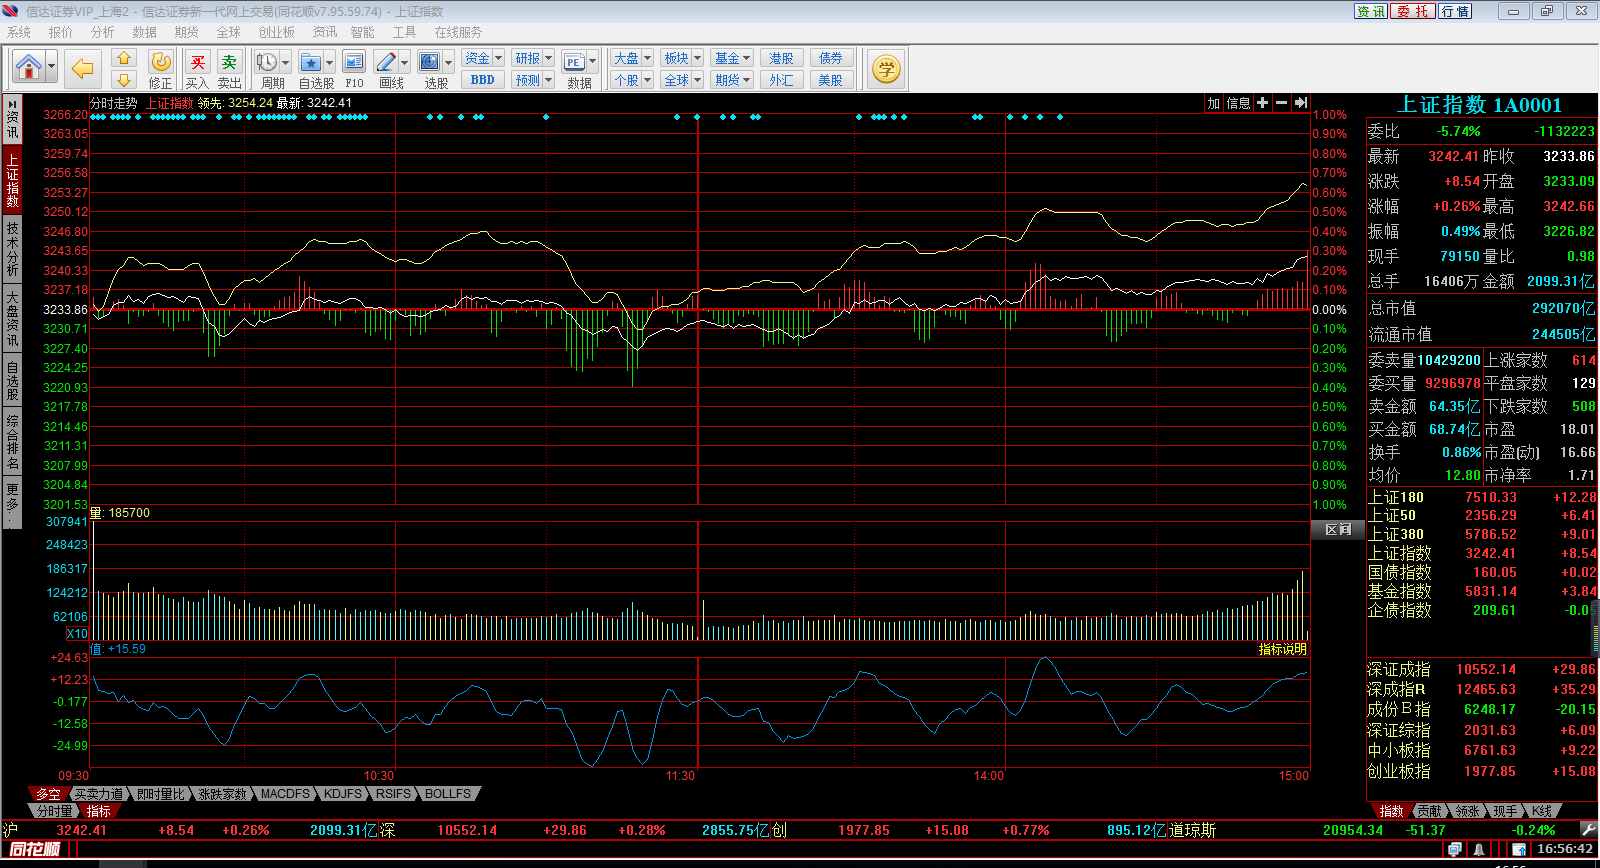The height and width of the screenshot is (868, 1600).
Task: Toggle the X10 volume scale label
Action: (77, 633)
